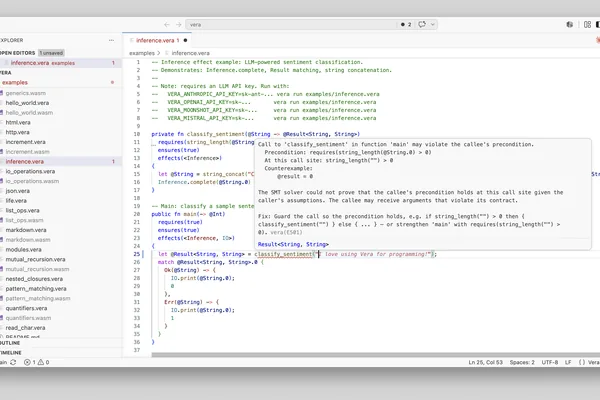600x400 pixels.
Task: Collapse the examples folder
Action: 15,82
